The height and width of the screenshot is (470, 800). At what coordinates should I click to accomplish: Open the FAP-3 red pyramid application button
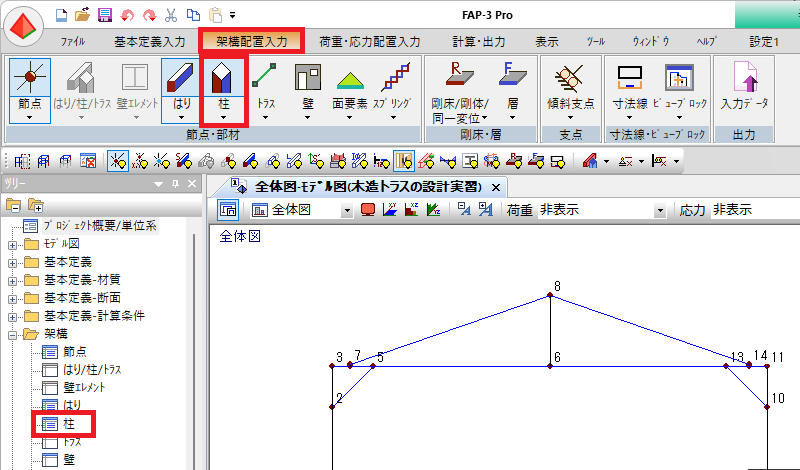pos(22,26)
